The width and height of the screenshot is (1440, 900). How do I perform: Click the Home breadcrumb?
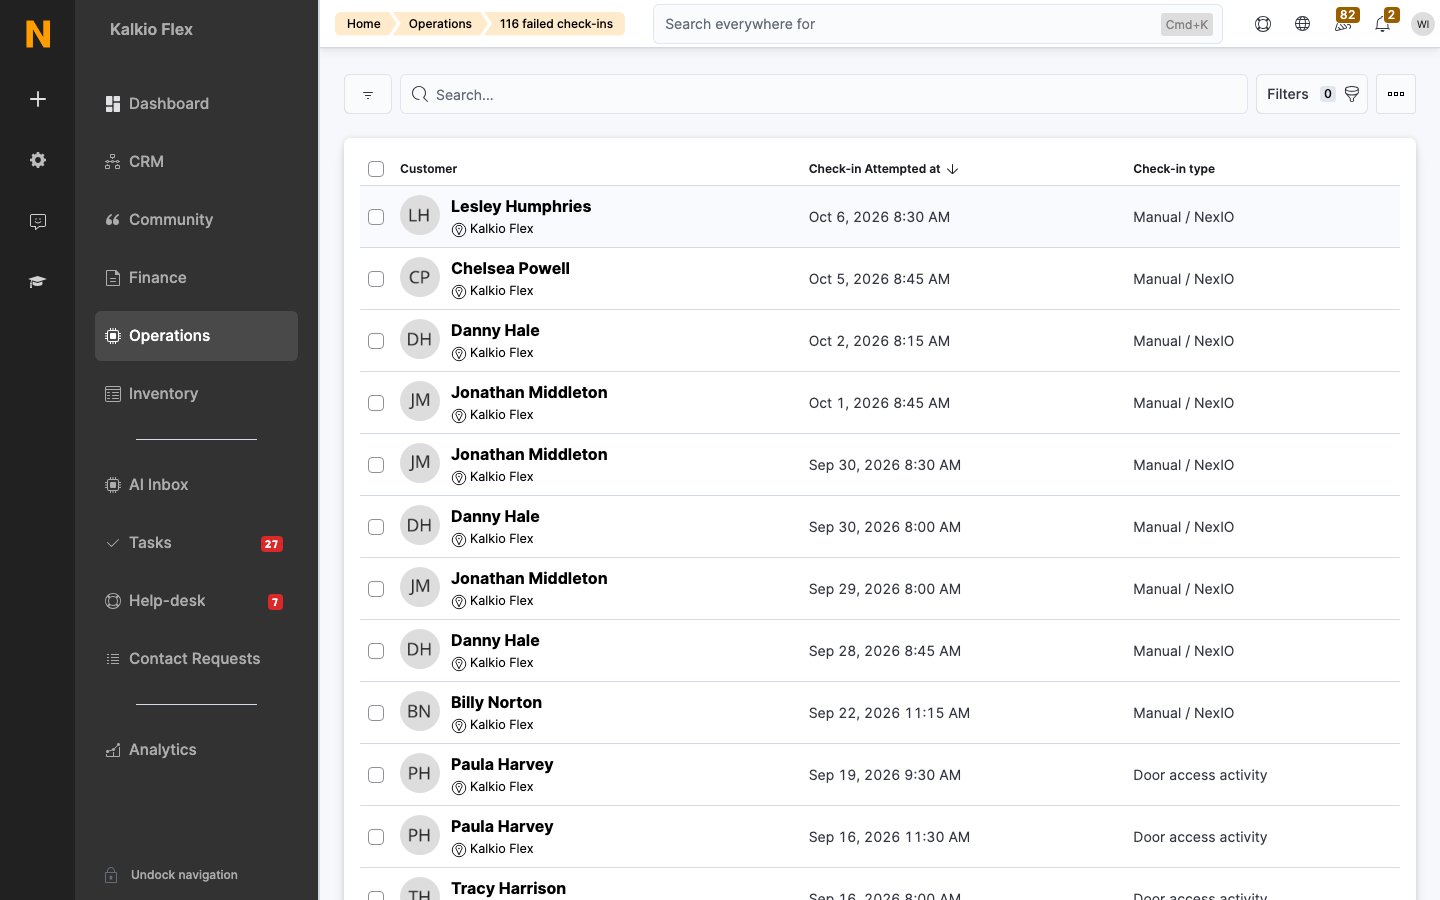coord(364,24)
